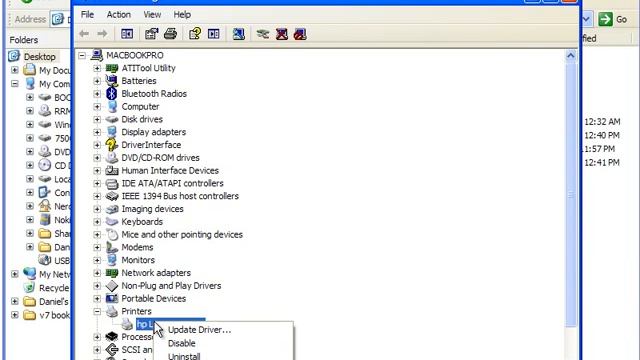640x360 pixels.
Task: Expand the ATITool Utility node
Action: 97,68
